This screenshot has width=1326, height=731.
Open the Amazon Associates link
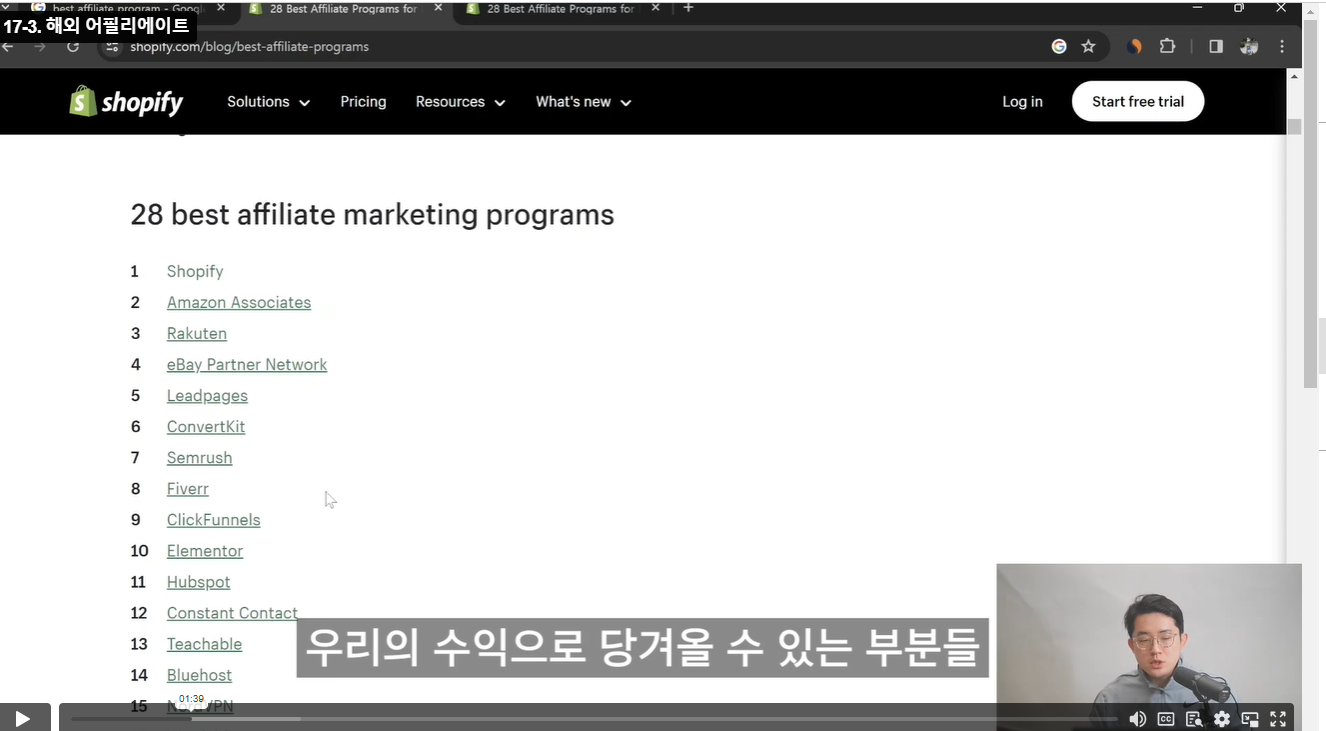coord(239,303)
